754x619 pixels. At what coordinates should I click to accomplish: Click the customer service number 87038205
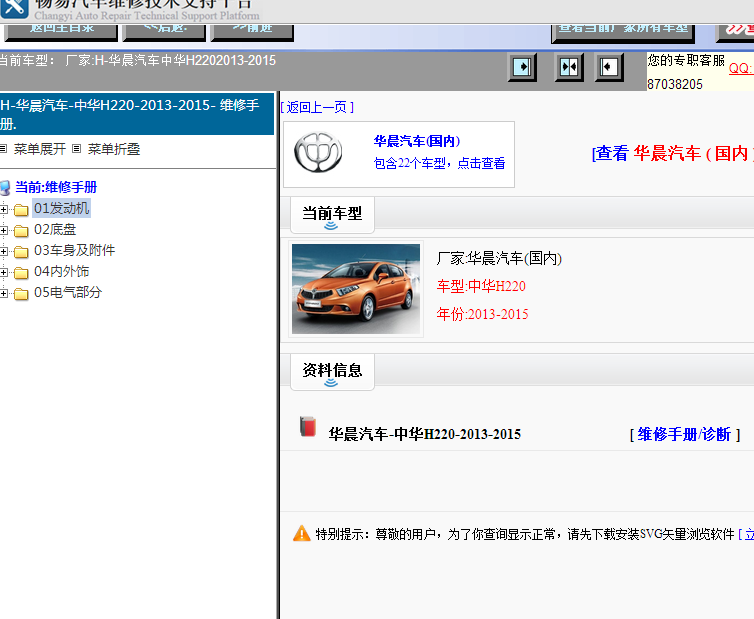[675, 84]
